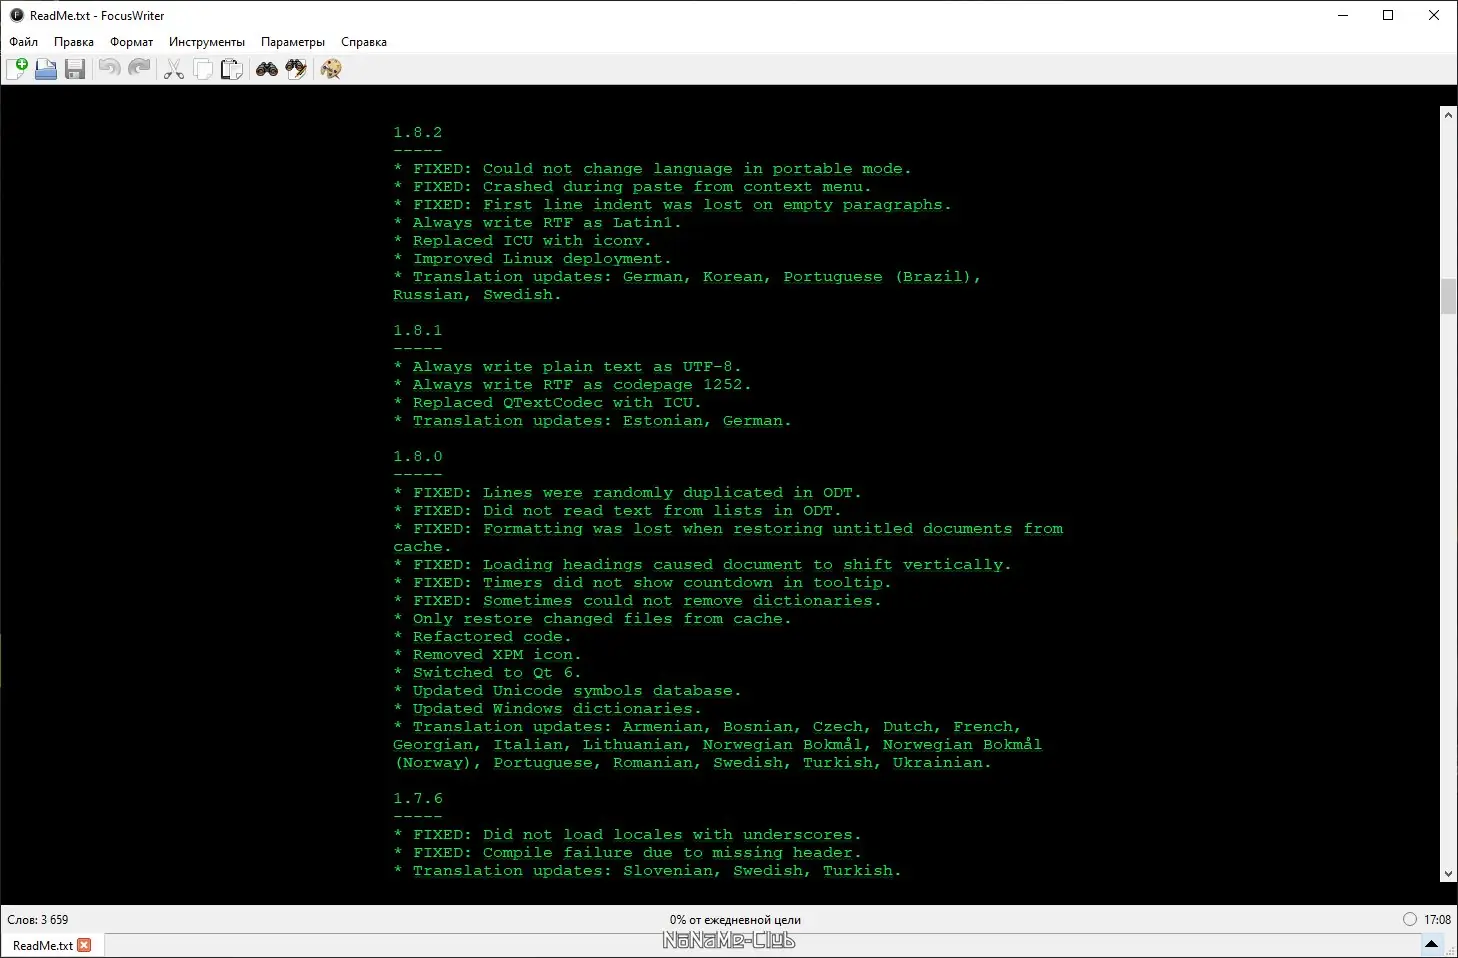Viewport: 1458px width, 958px height.
Task: Click the scrollbar down arrow
Action: [x=1448, y=874]
